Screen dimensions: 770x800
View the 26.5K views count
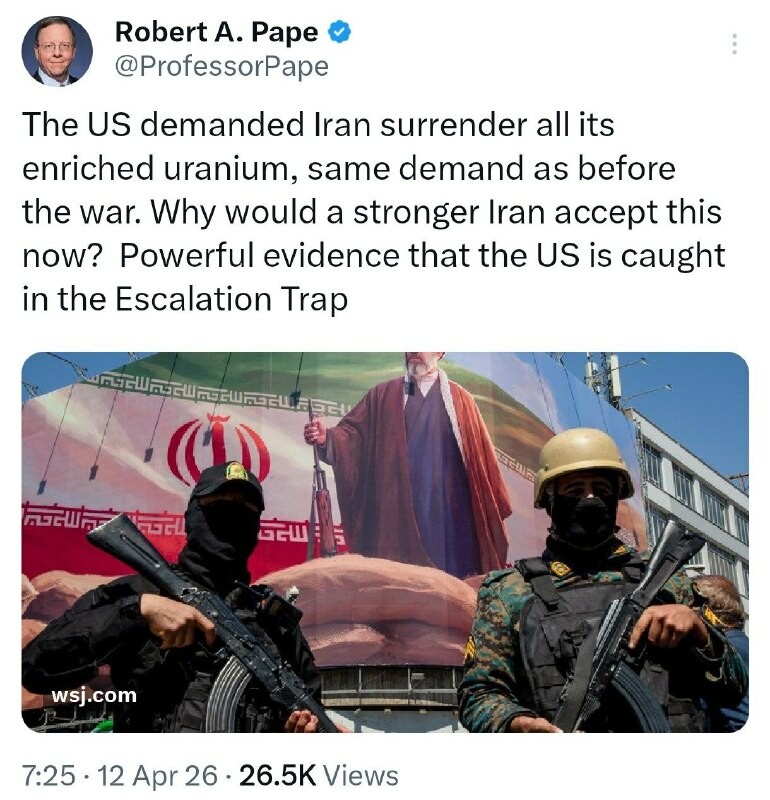tap(278, 775)
